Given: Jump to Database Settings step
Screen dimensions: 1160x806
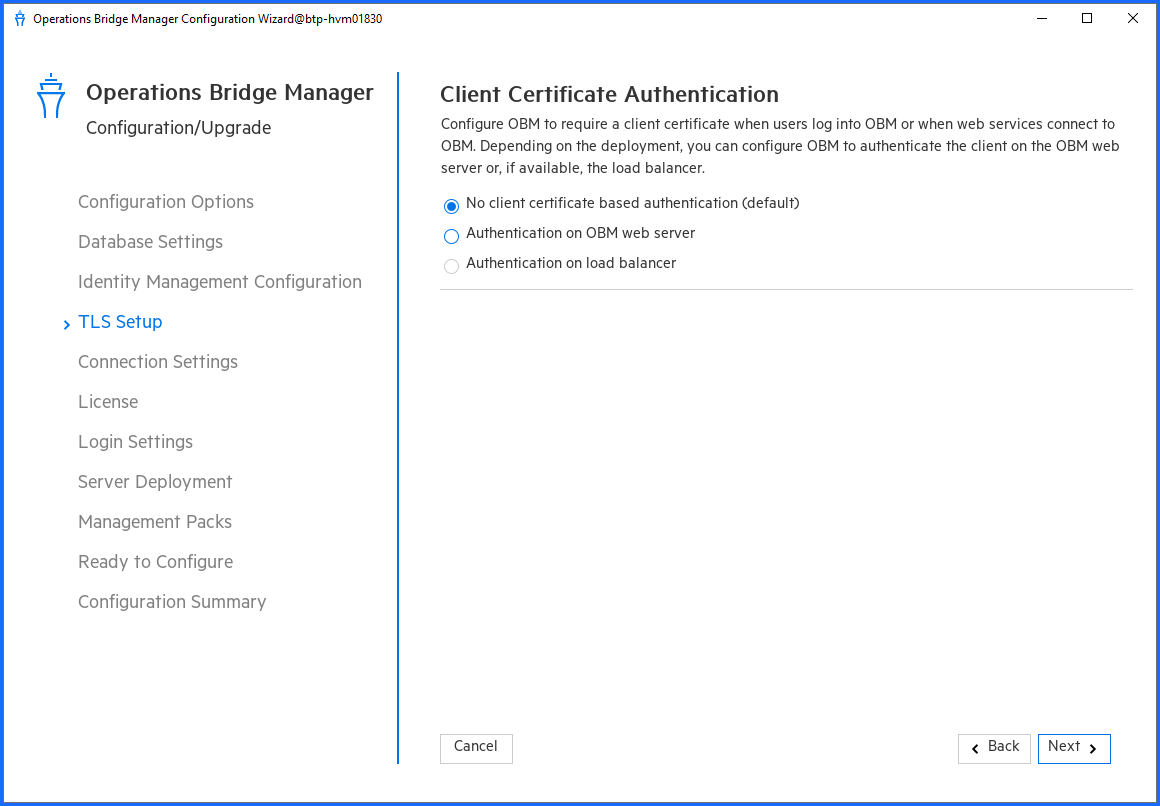Looking at the screenshot, I should (x=150, y=242).
